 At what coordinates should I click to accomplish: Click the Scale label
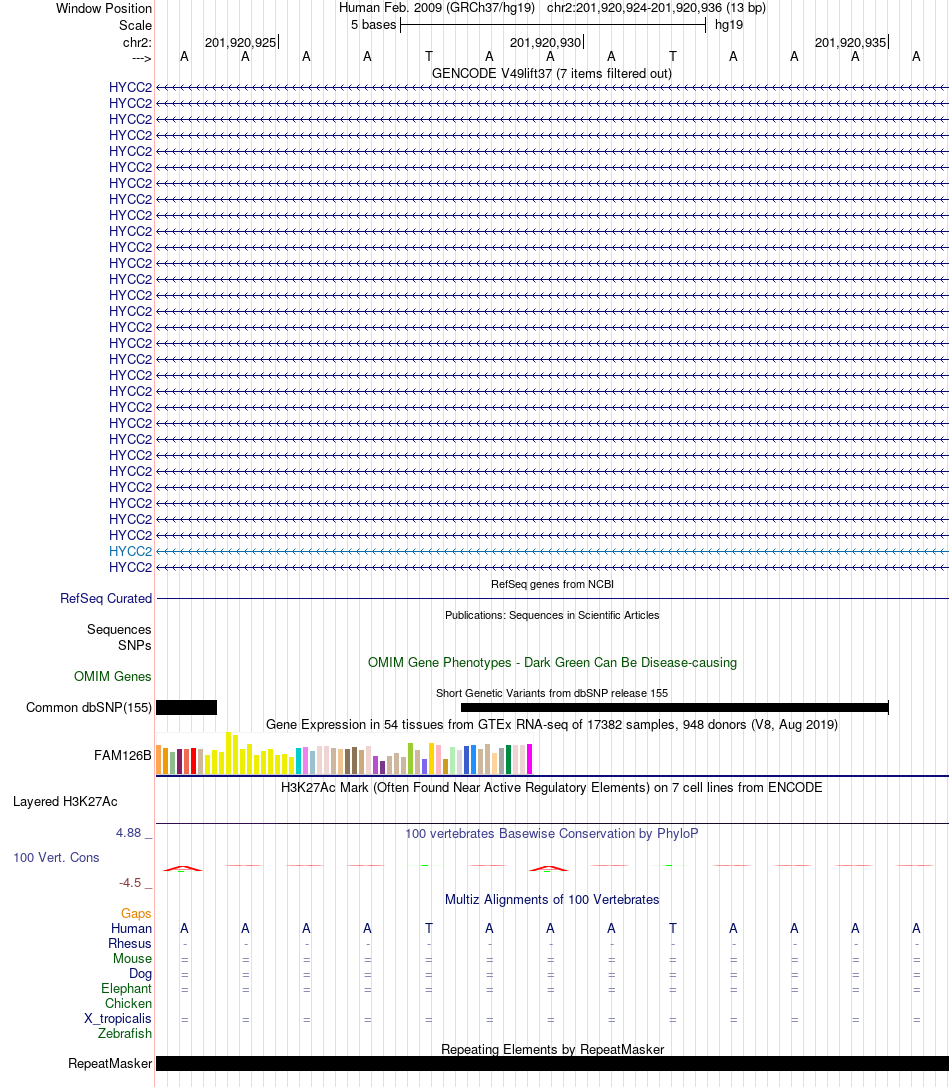click(135, 26)
